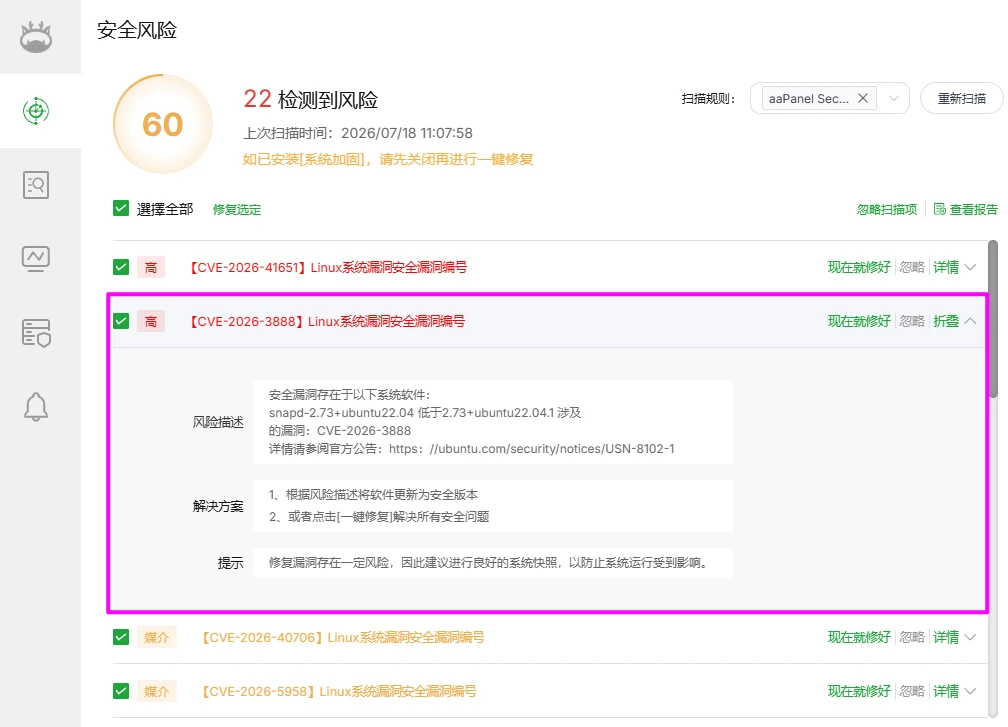Image resolution: width=1008 pixels, height=727 pixels.
Task: Click the 【CVE-2026-41651】 vulnerability title
Action: tap(328, 267)
